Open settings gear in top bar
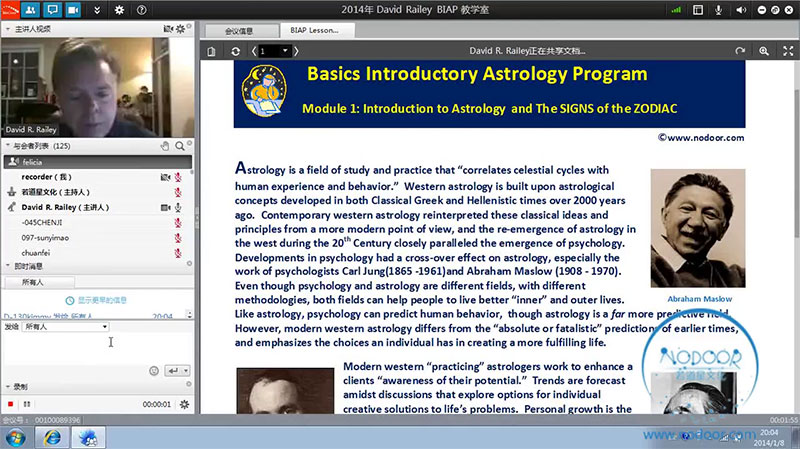The image size is (800, 449). pyautogui.click(x=119, y=10)
